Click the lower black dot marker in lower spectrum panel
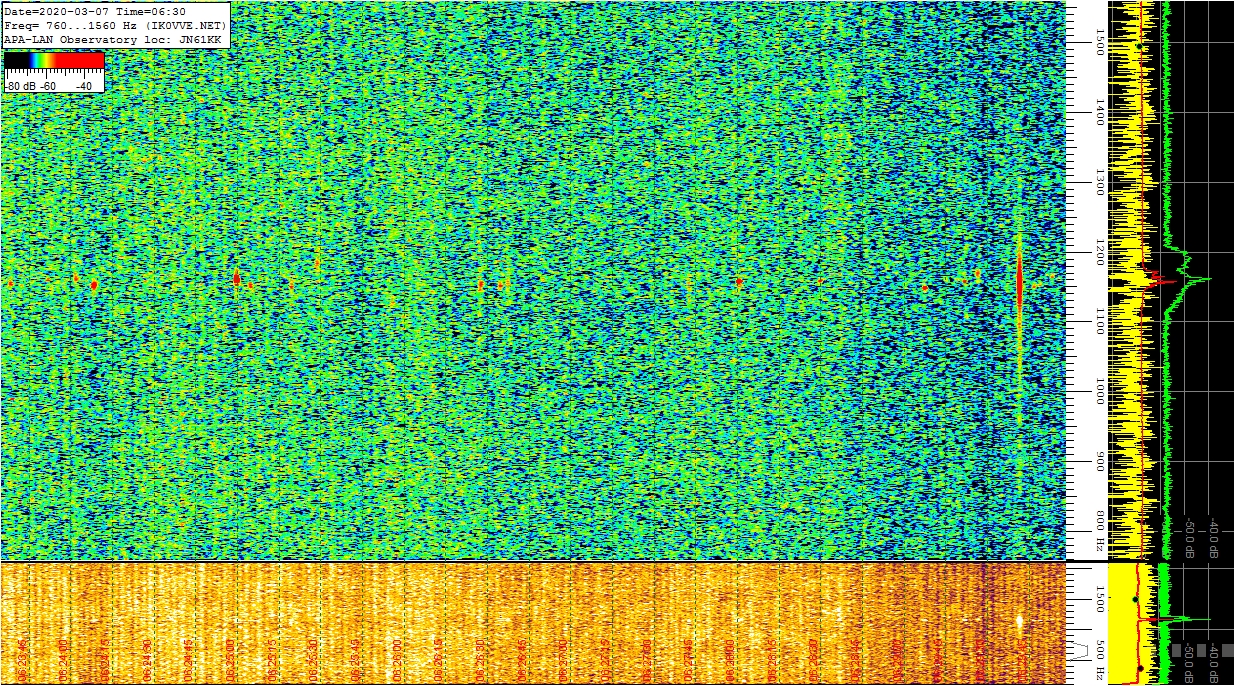1235x686 pixels. (x=1140, y=668)
